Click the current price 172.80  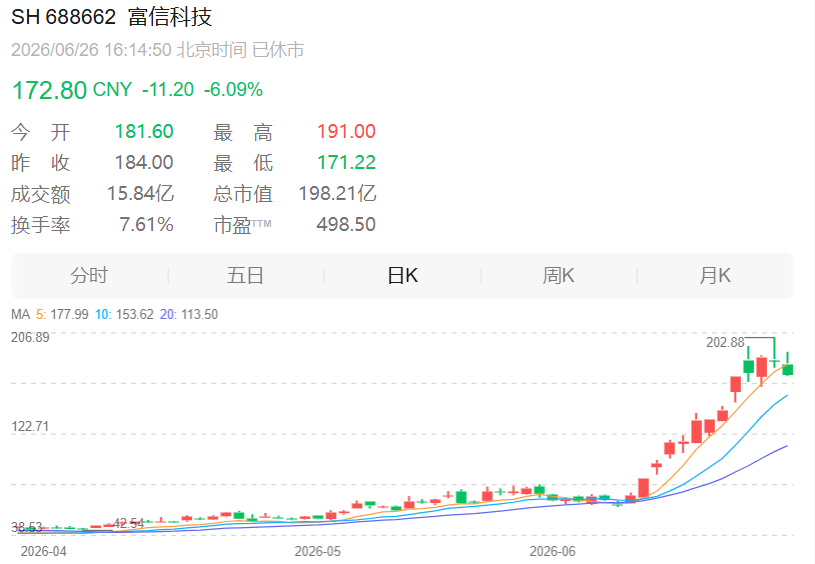49,90
